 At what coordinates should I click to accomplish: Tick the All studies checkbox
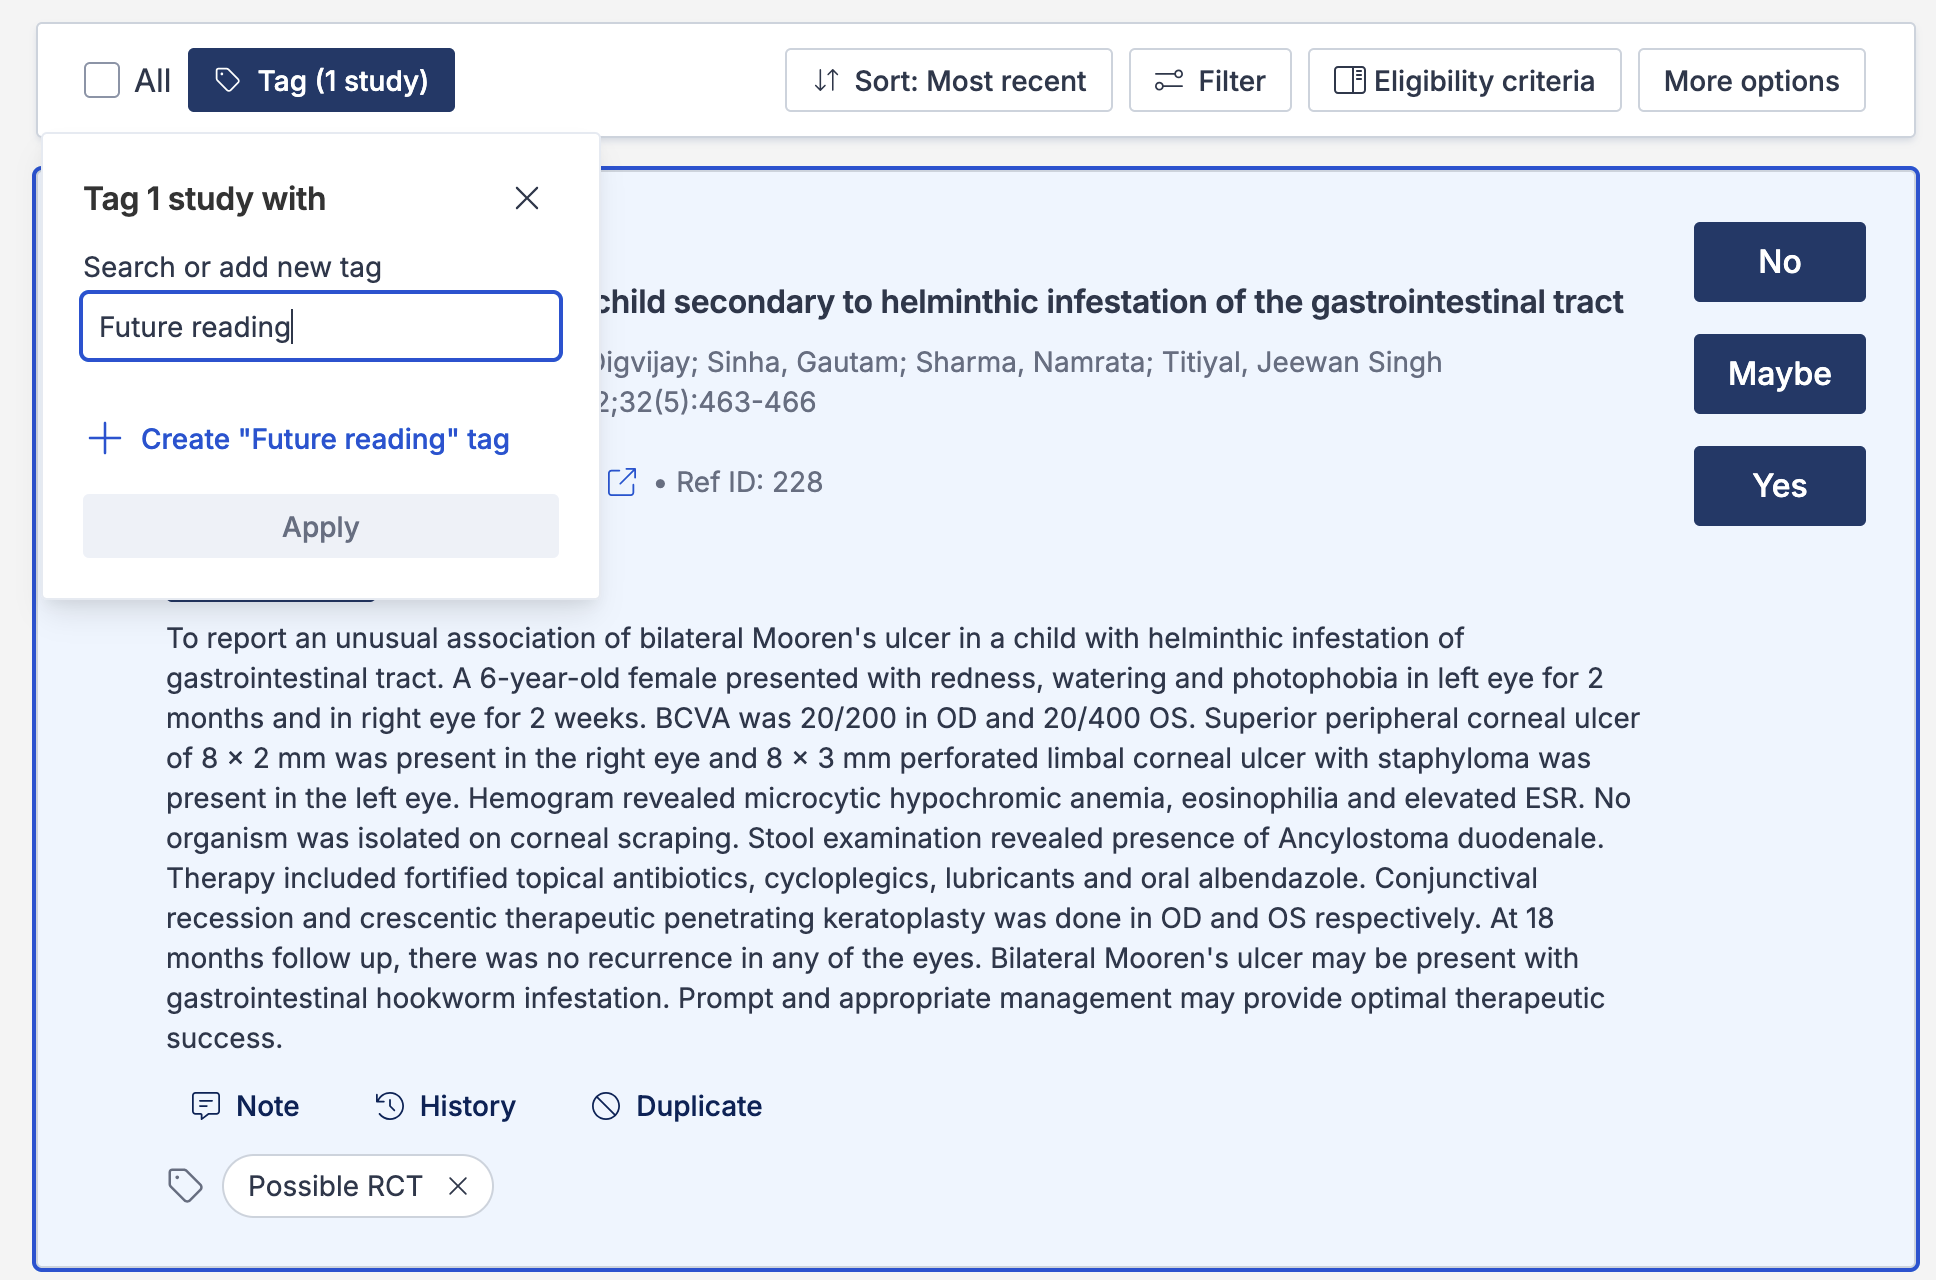click(102, 80)
